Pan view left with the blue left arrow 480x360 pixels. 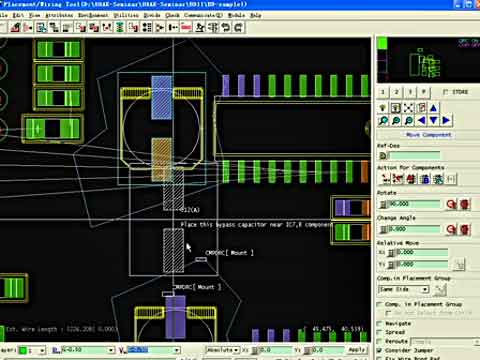pyautogui.click(x=421, y=120)
